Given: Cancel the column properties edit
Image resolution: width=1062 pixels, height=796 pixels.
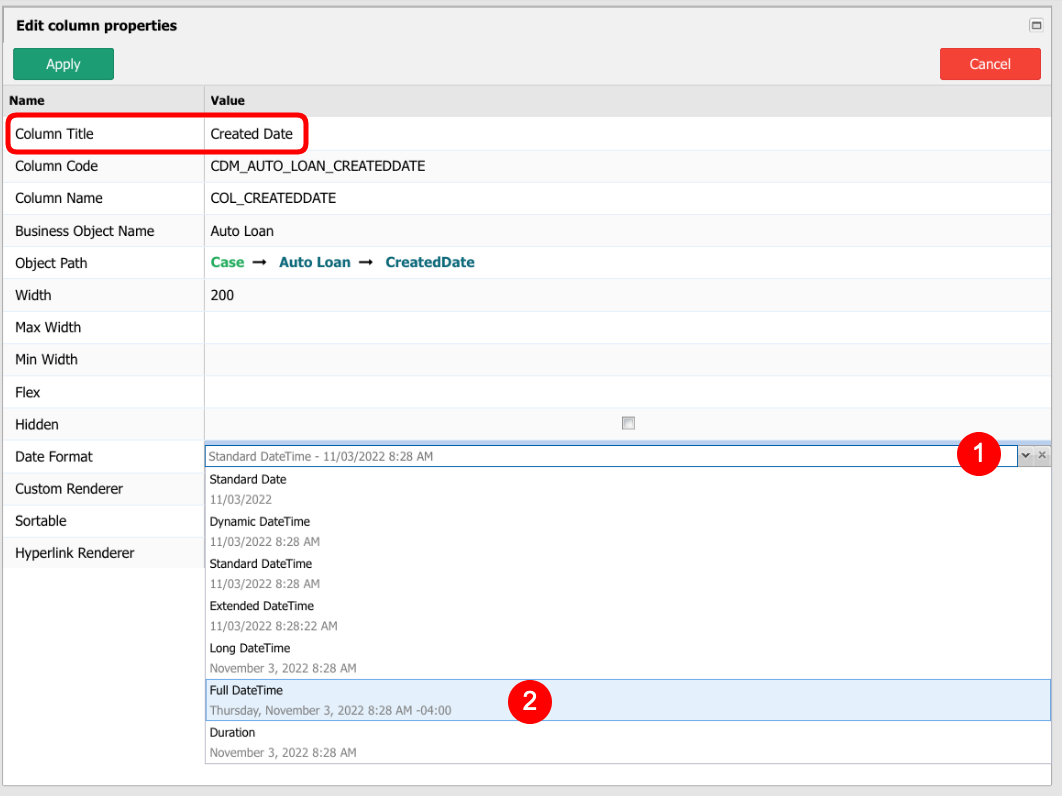Looking at the screenshot, I should (990, 63).
